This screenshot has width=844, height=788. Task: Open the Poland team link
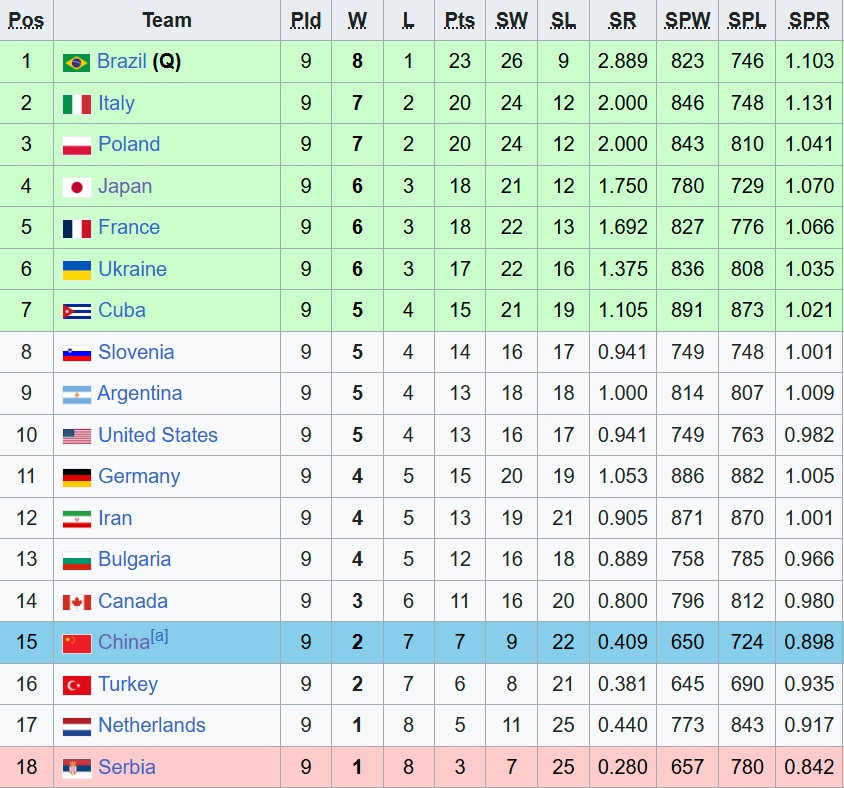(x=129, y=144)
